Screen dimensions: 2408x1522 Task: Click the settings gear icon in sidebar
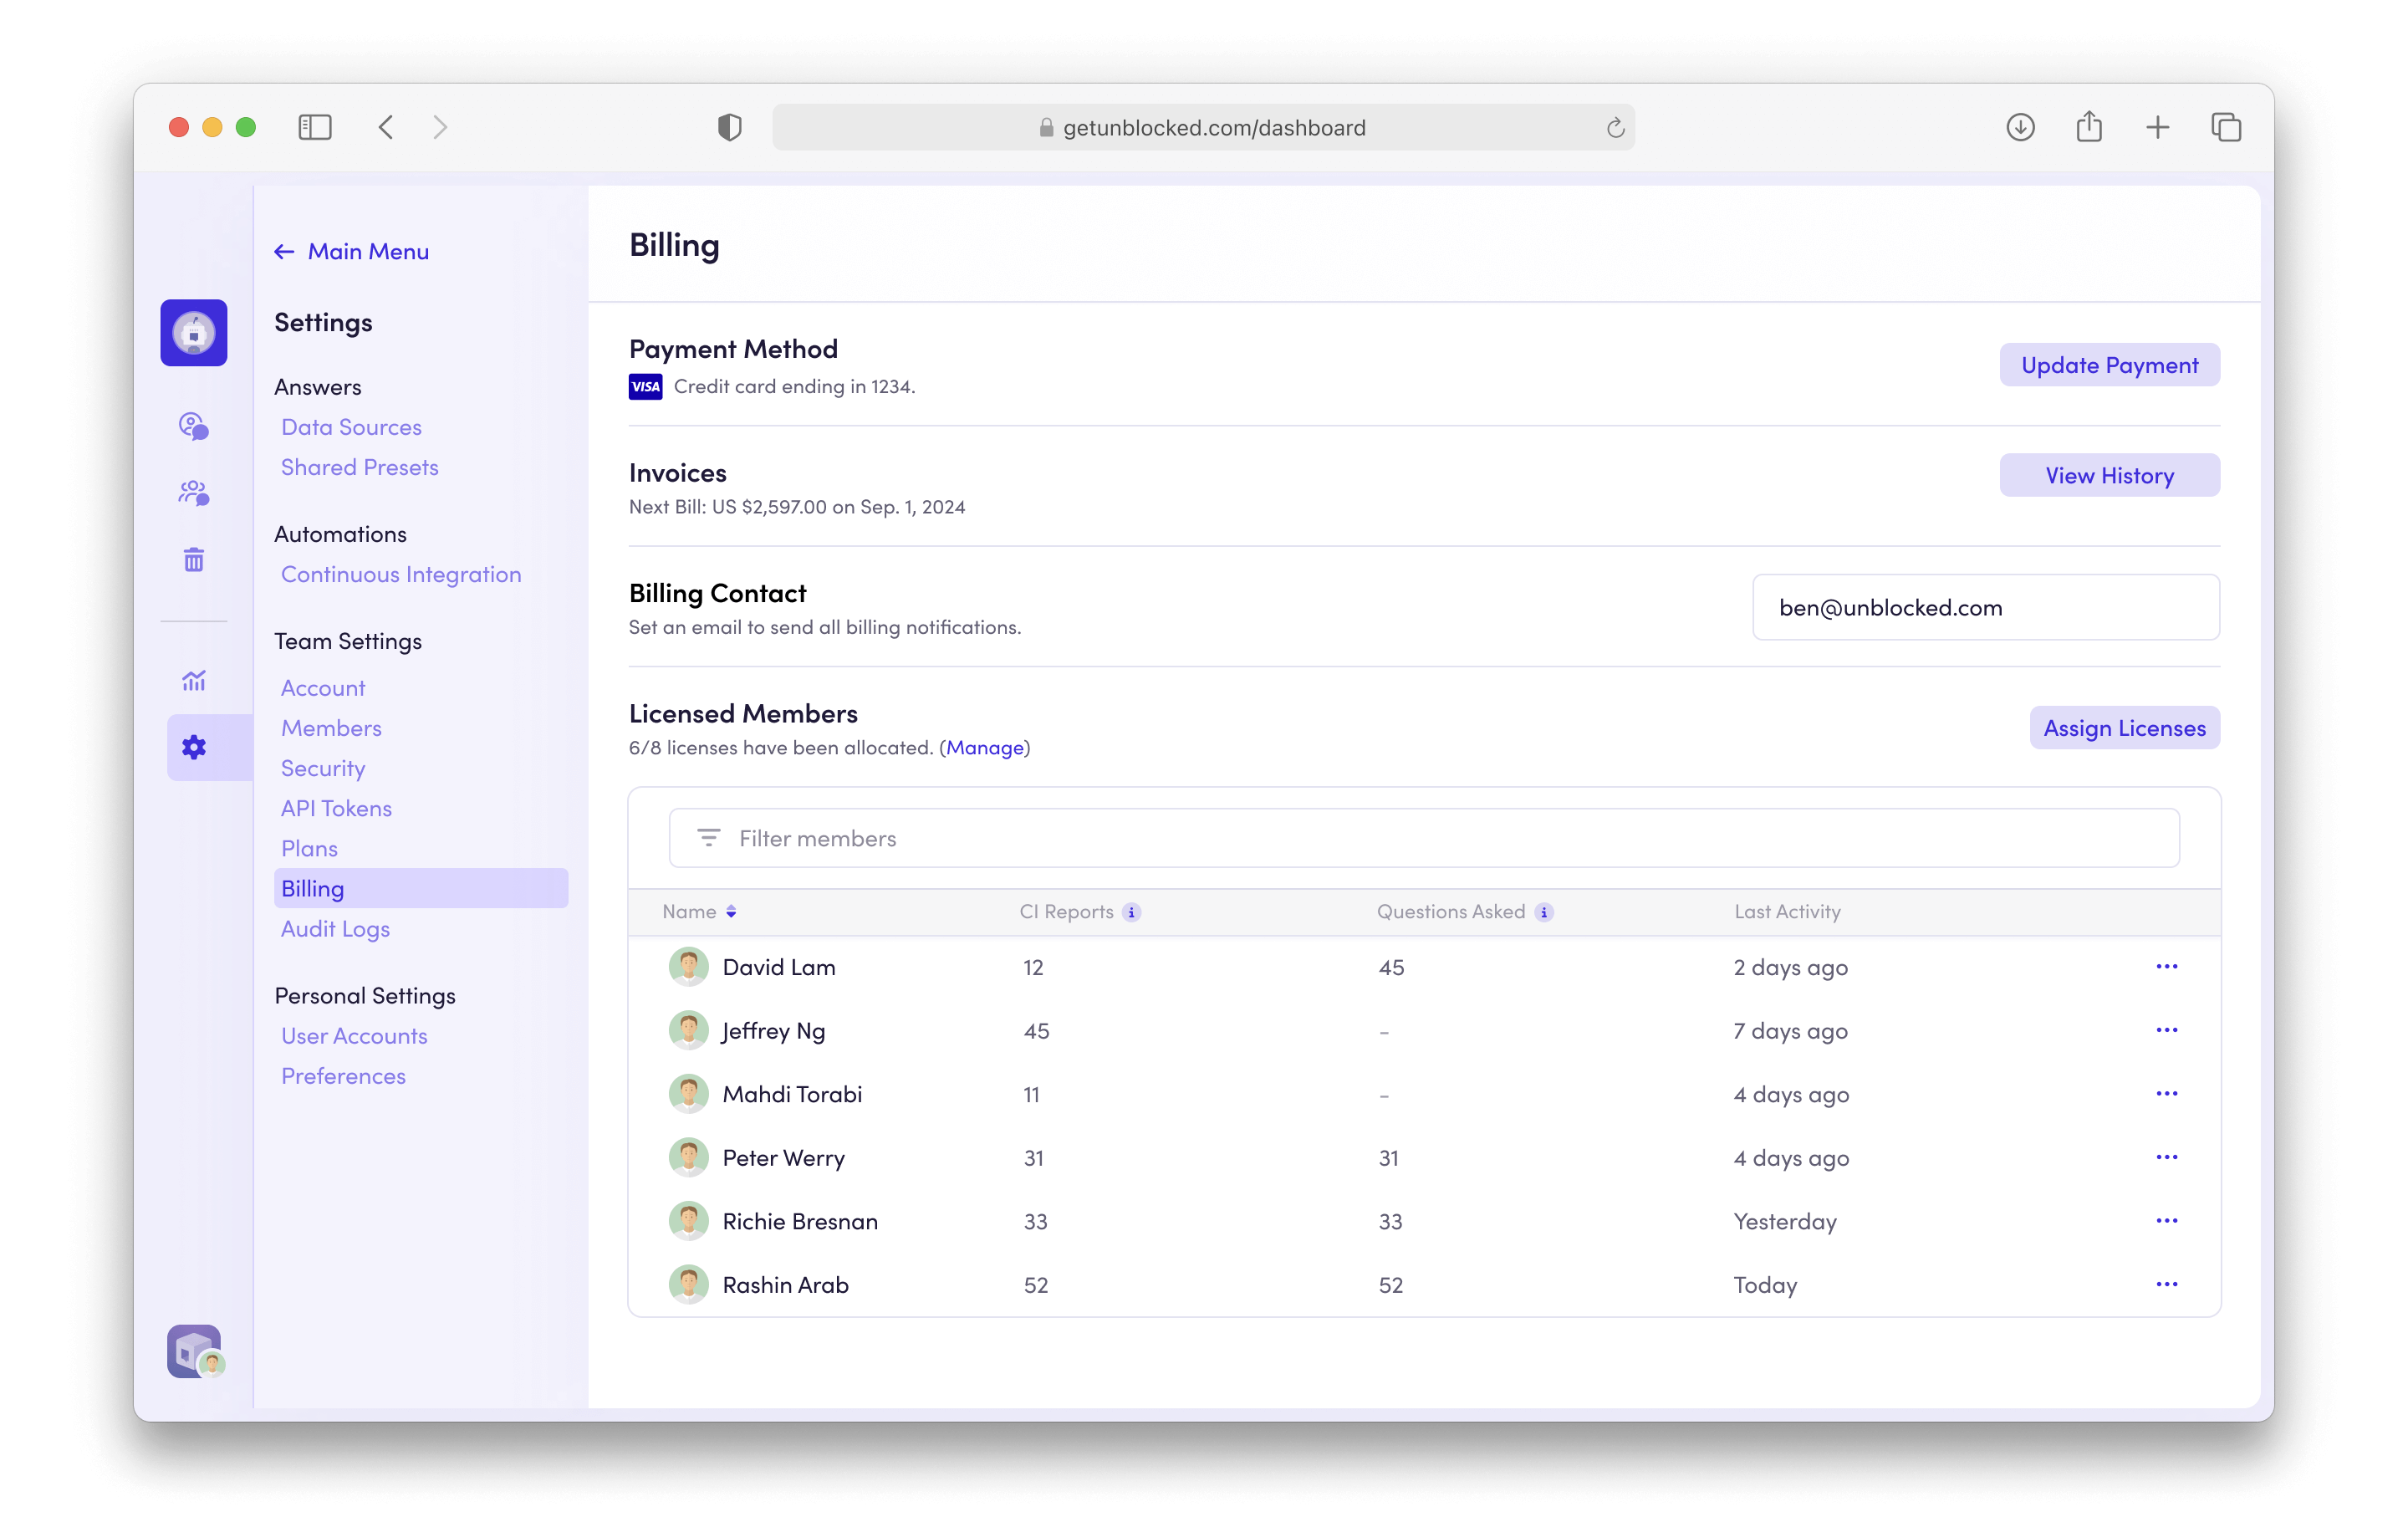click(194, 747)
